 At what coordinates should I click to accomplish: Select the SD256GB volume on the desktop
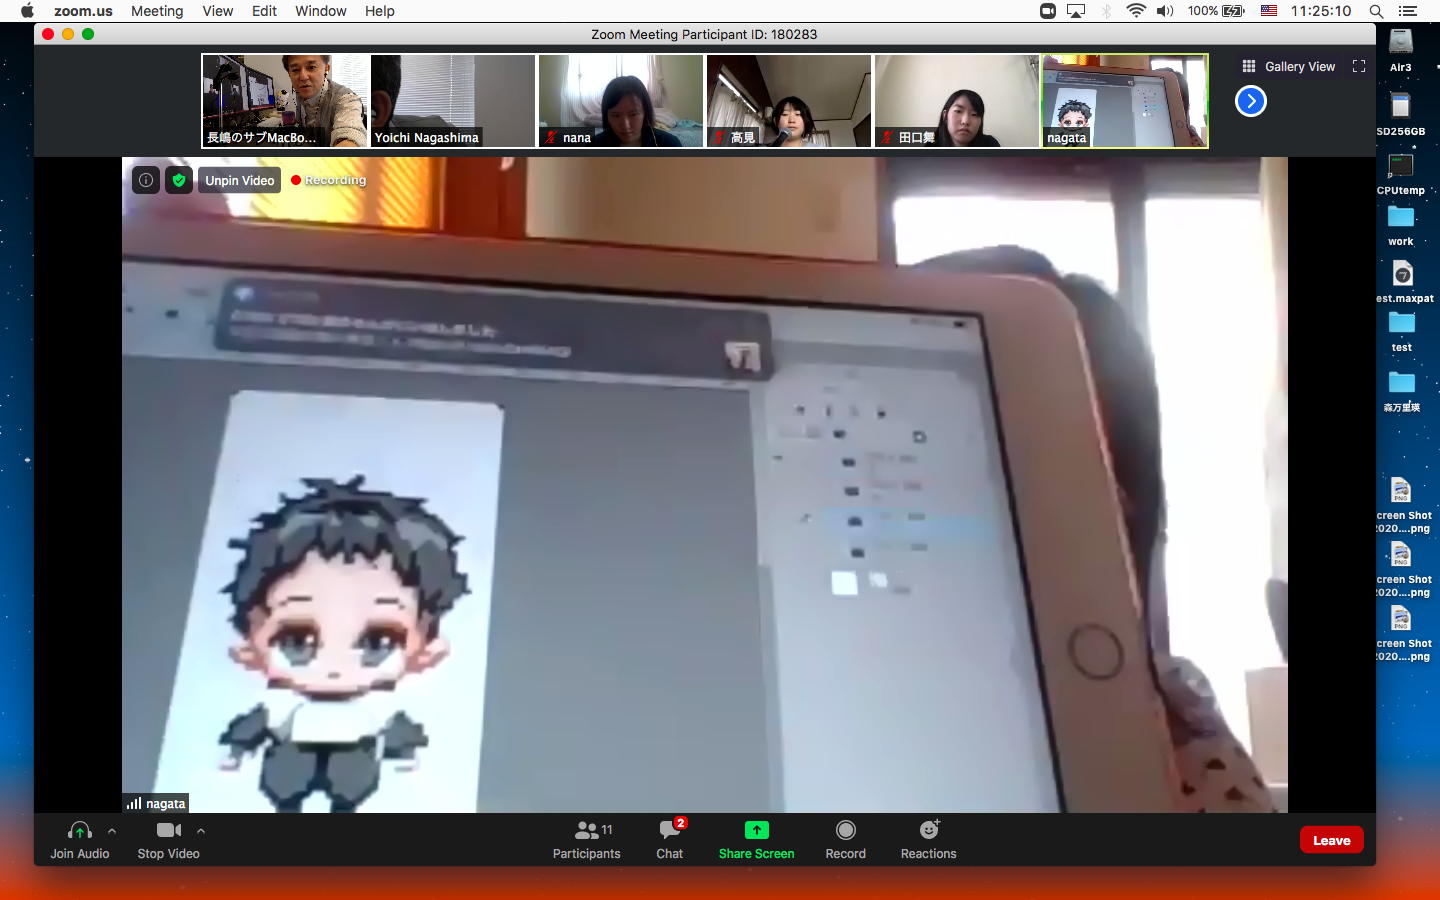click(1401, 113)
